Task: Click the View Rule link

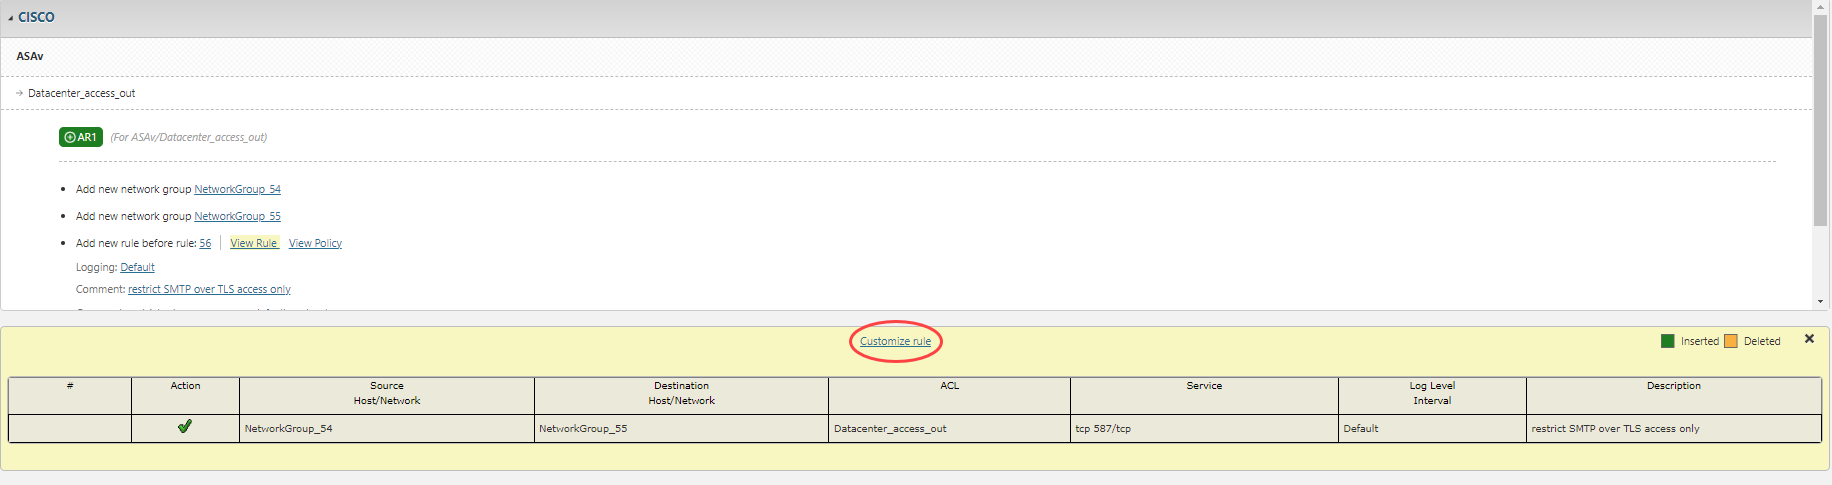Action: (254, 243)
